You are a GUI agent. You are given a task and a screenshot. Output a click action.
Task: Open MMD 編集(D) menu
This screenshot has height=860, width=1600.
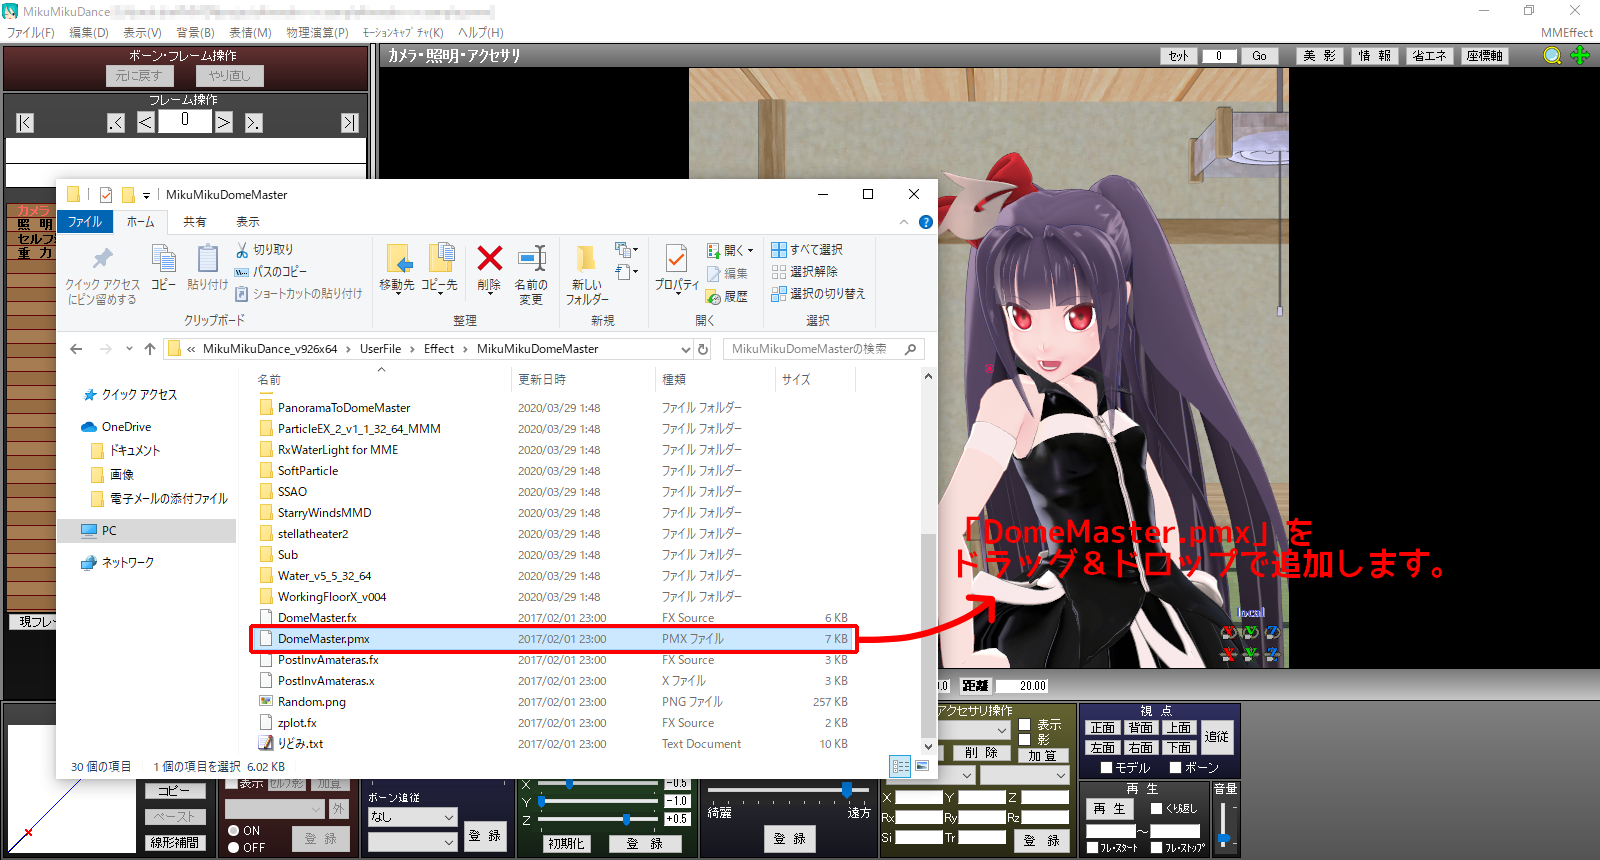[89, 33]
